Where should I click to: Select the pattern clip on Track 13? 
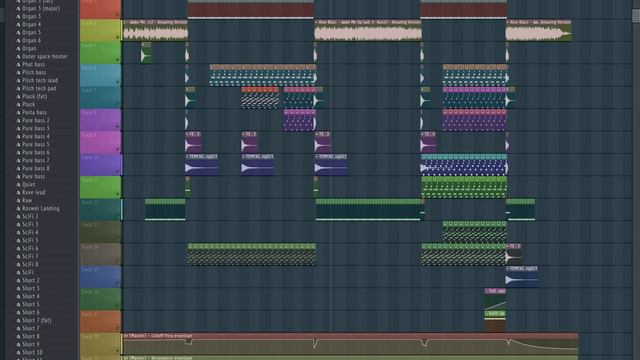point(475,232)
